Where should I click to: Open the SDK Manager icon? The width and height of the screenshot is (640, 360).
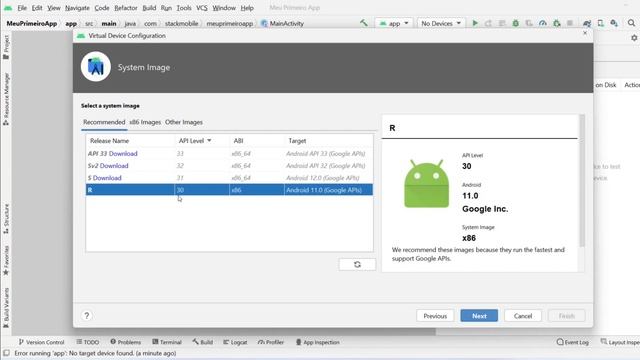614,23
